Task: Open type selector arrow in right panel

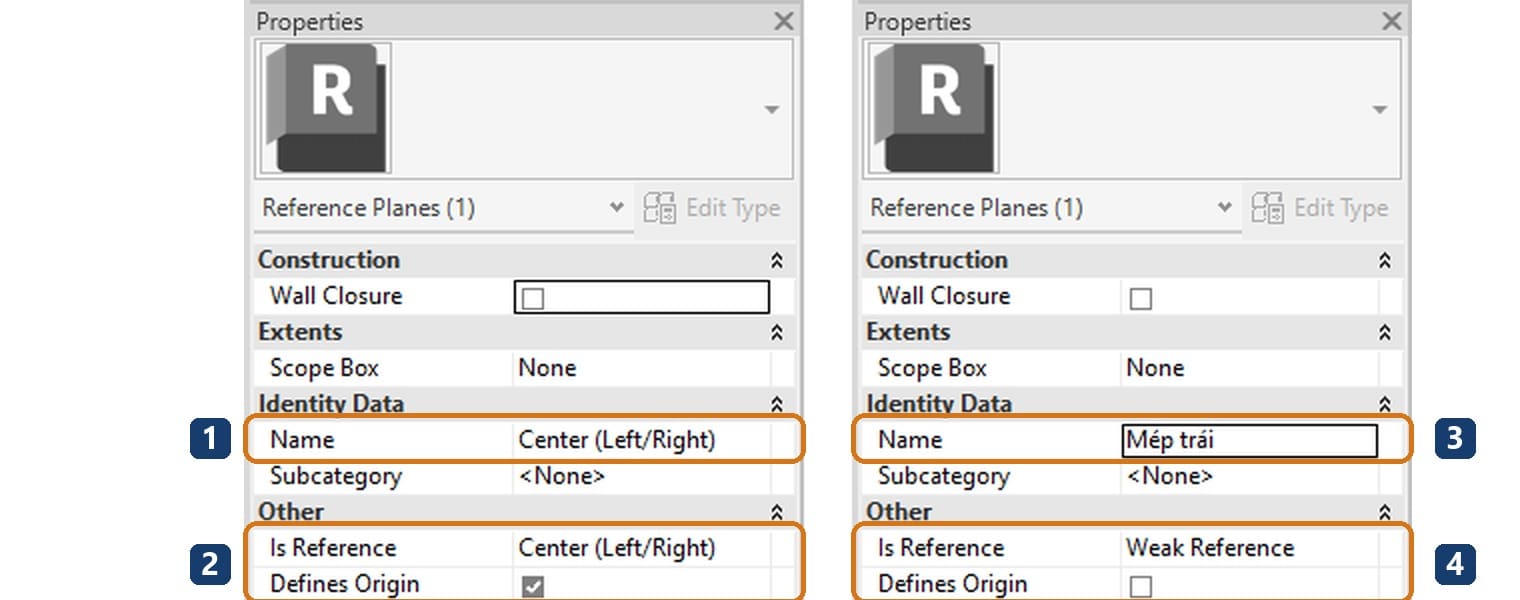Action: coord(1379,109)
